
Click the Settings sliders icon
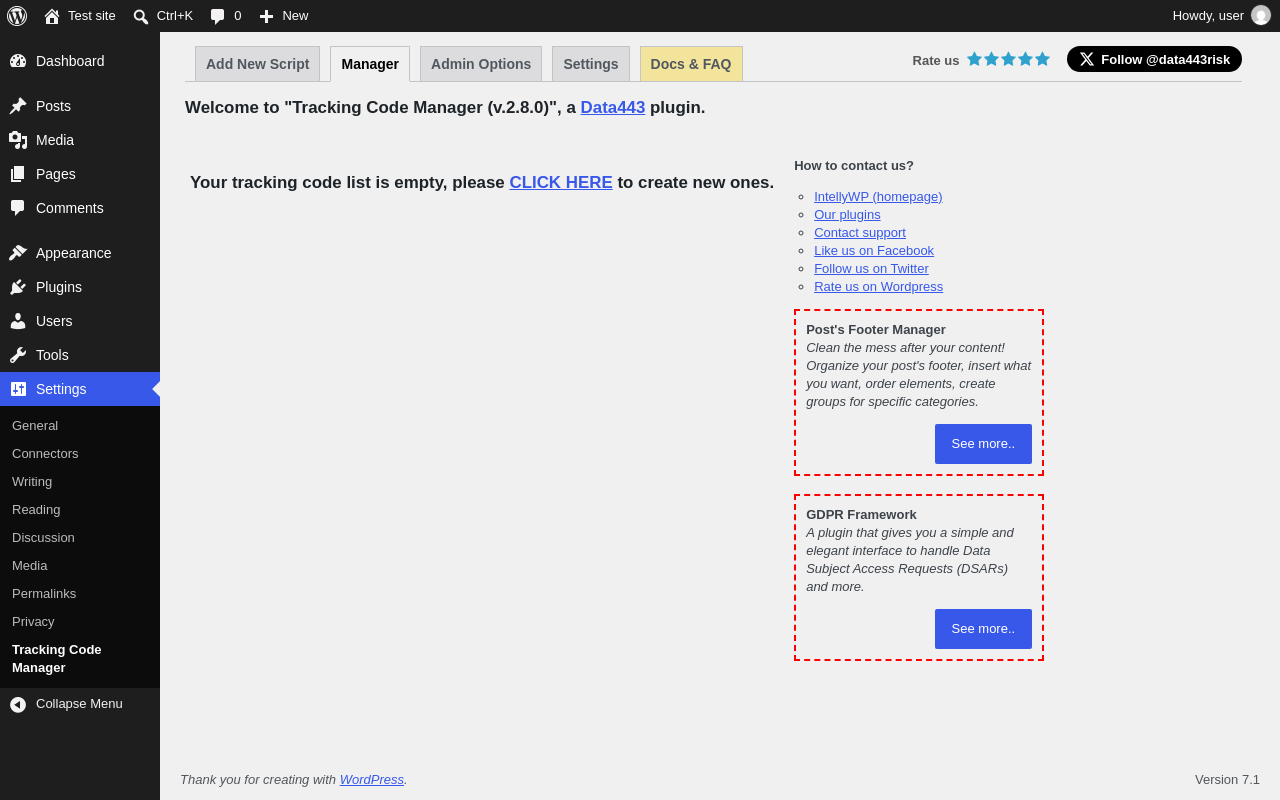[18, 389]
